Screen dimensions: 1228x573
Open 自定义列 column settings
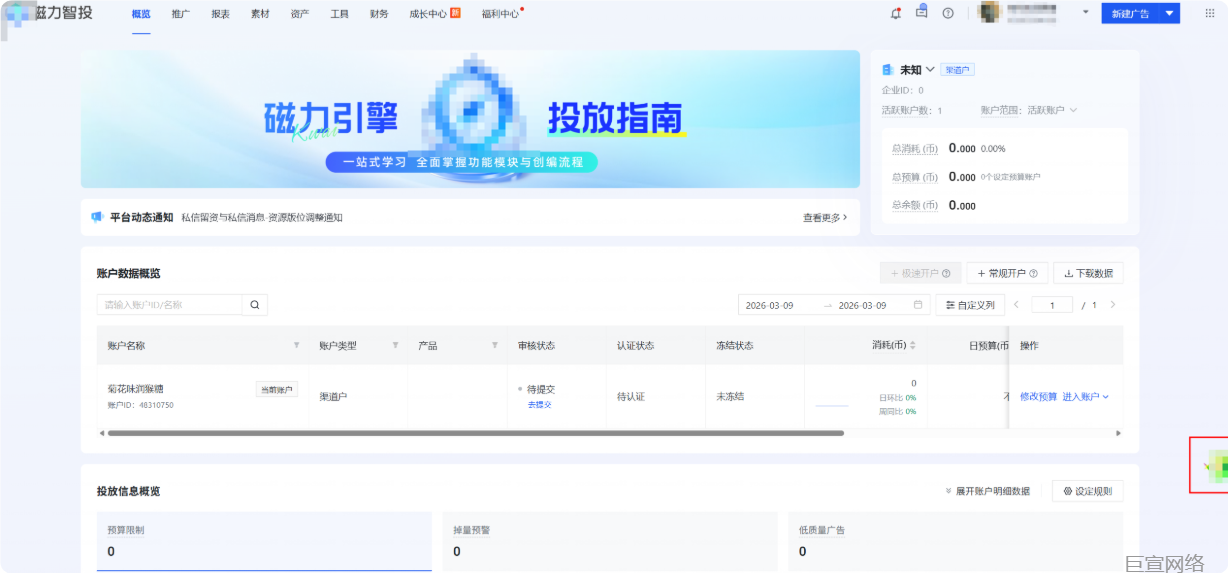click(970, 305)
